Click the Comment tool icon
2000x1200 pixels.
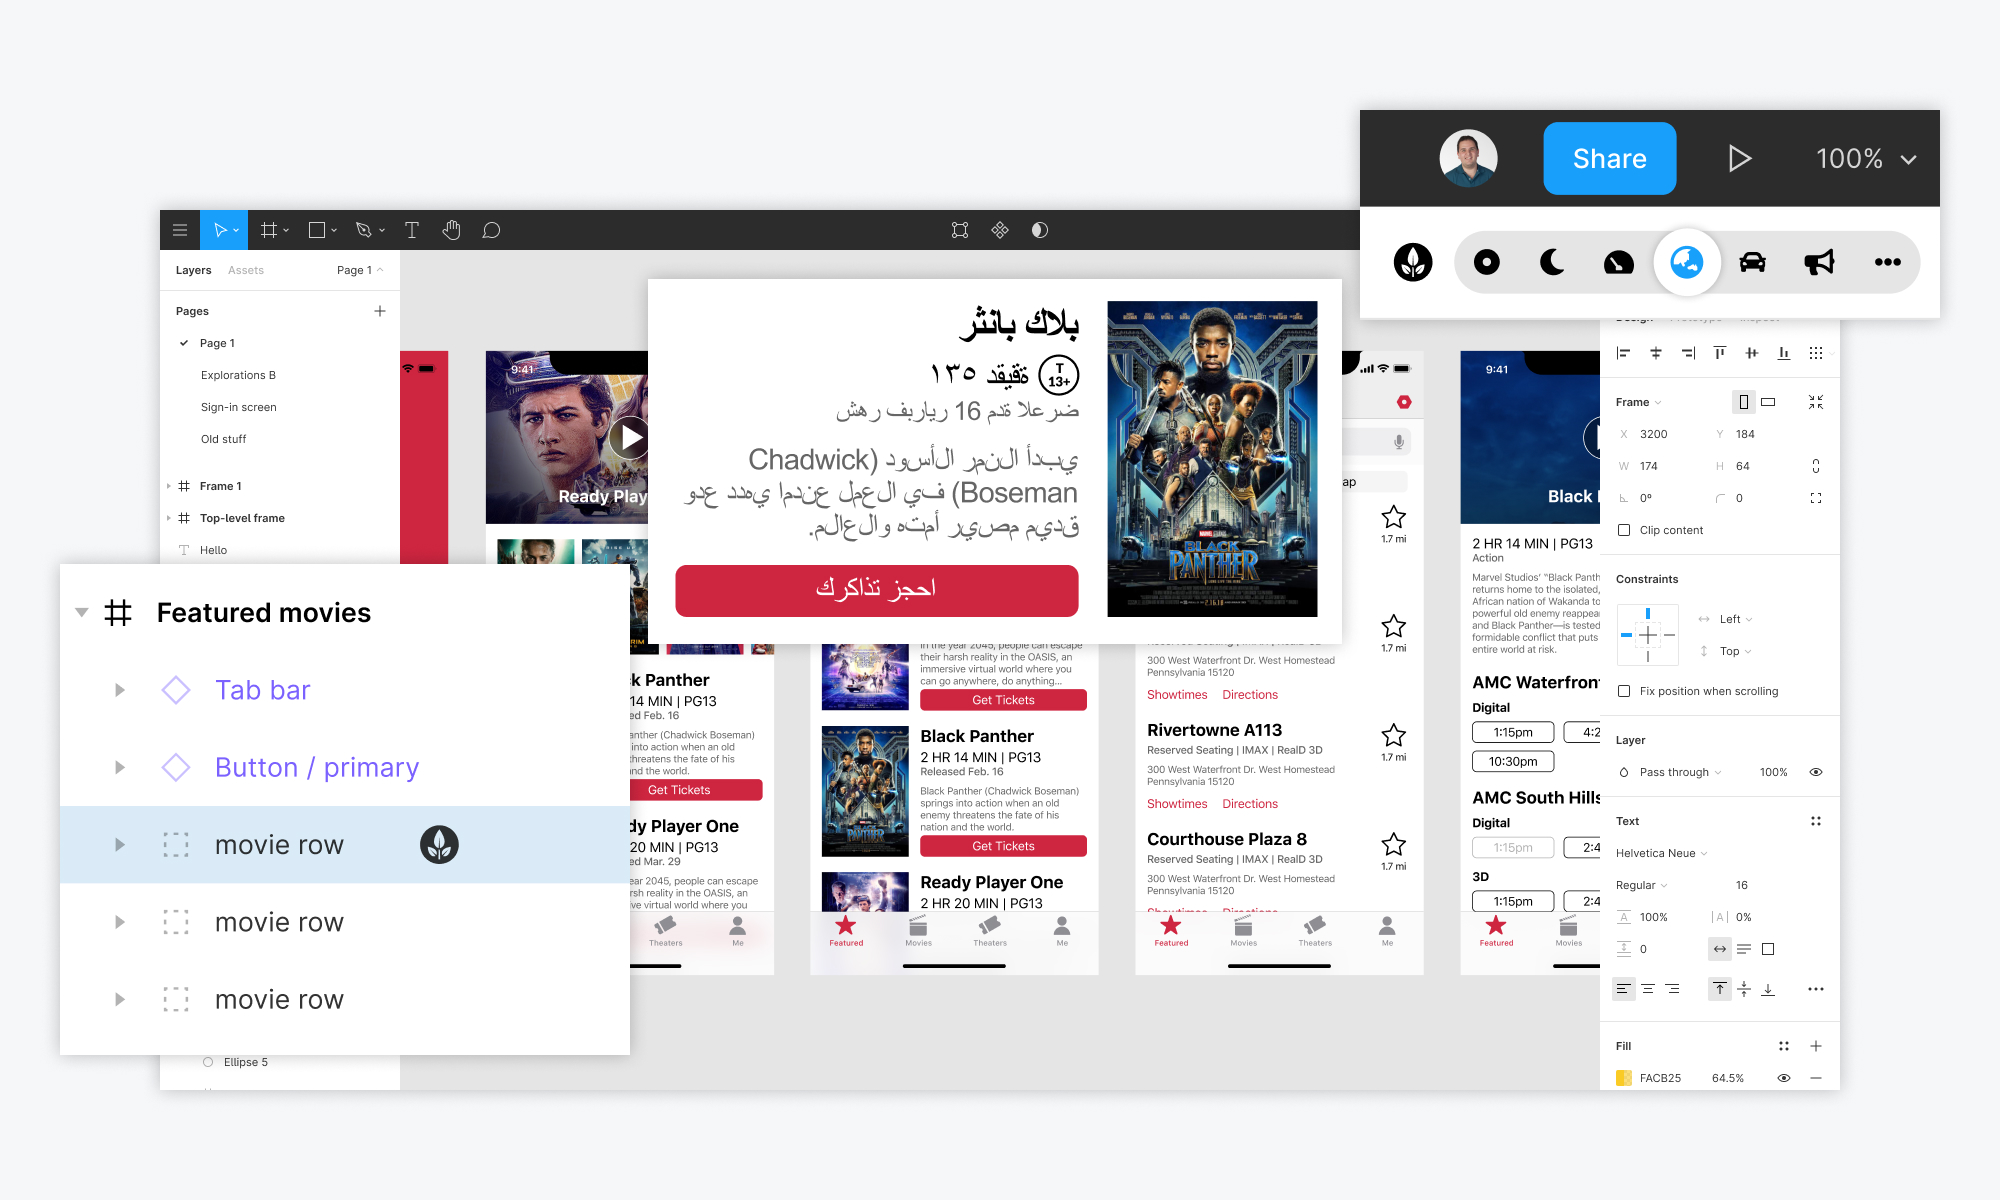(490, 230)
